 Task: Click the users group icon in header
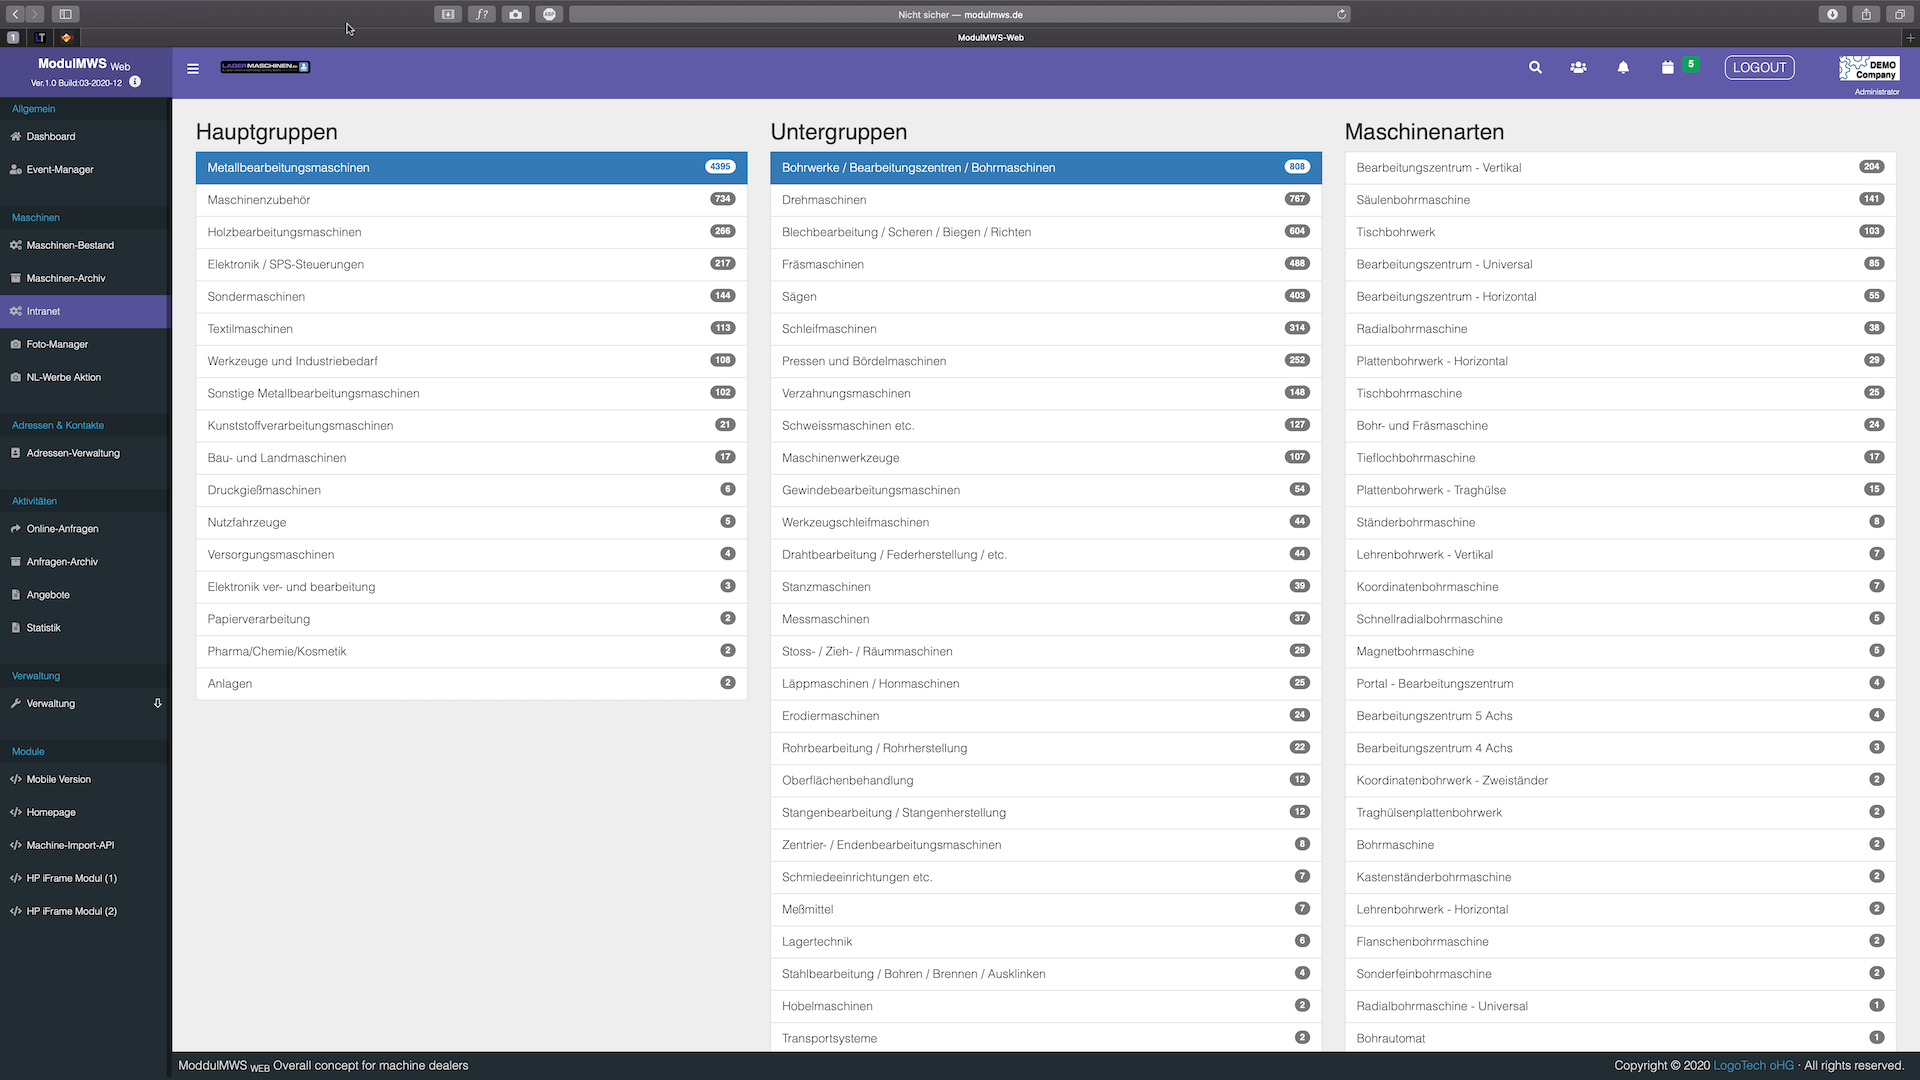click(x=1578, y=68)
